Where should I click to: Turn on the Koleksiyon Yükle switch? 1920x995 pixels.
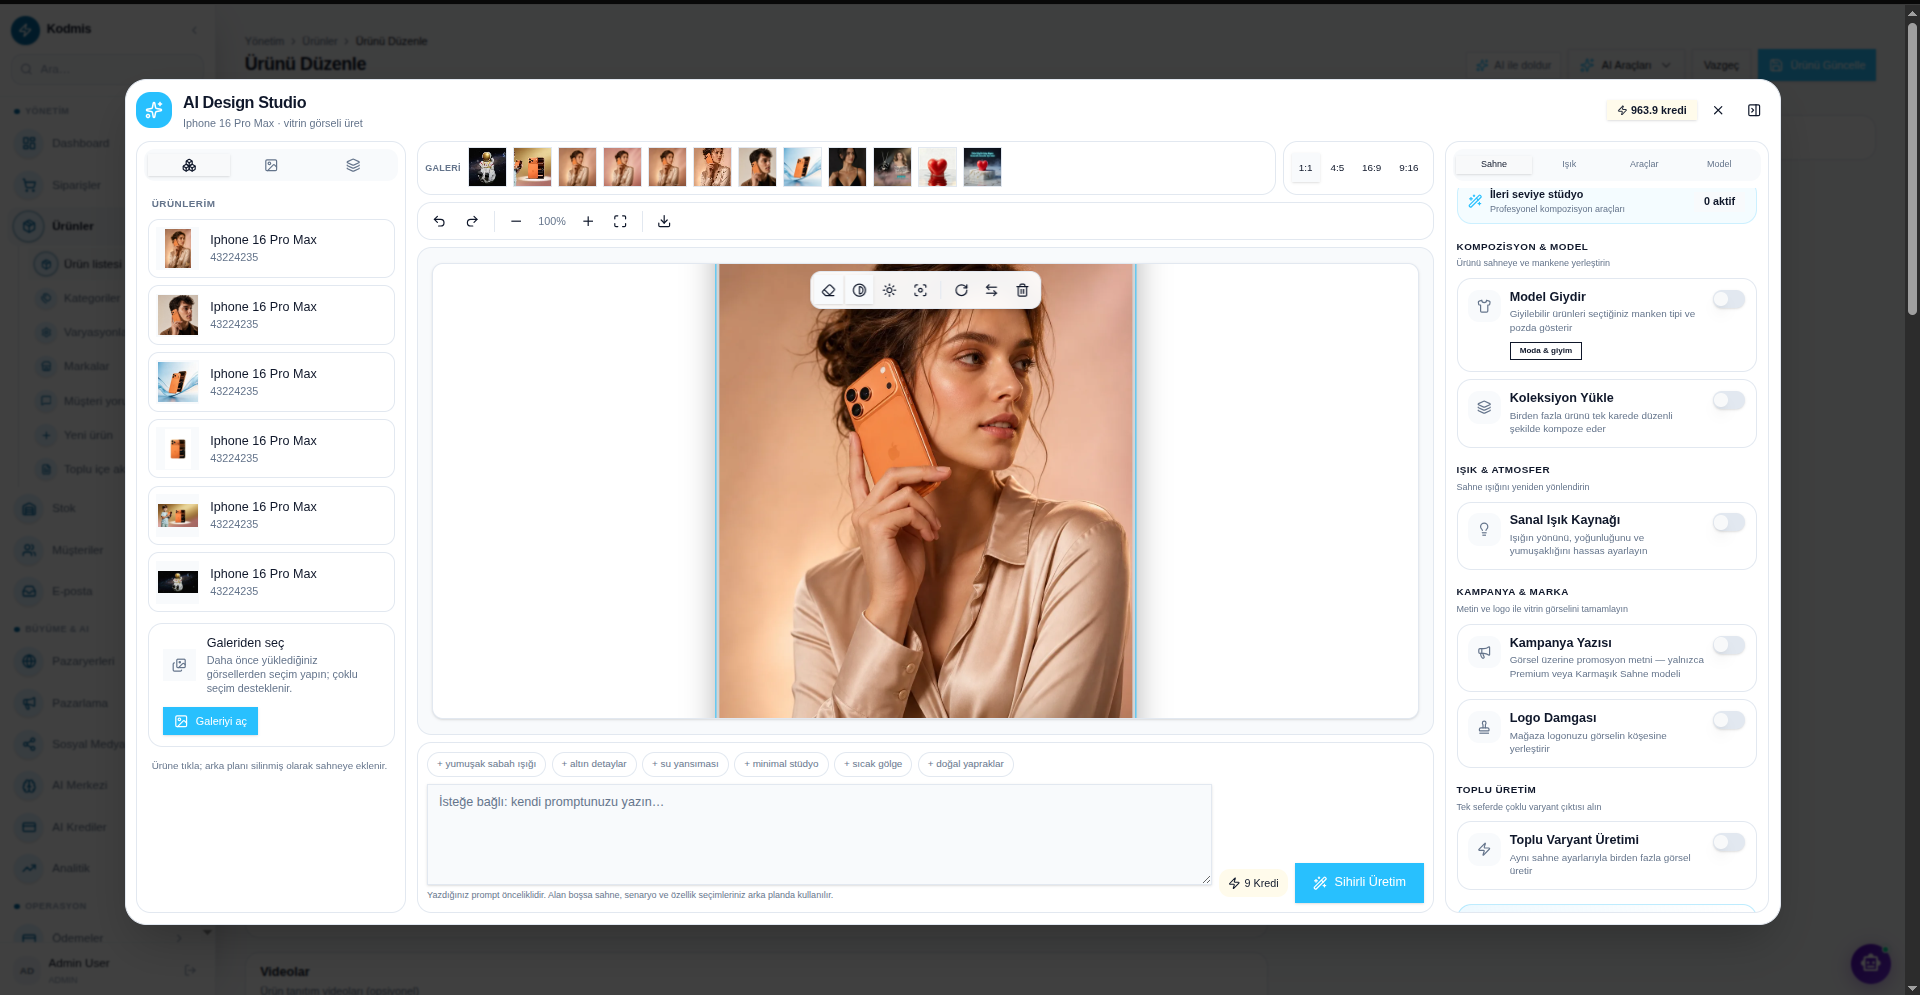(x=1728, y=400)
